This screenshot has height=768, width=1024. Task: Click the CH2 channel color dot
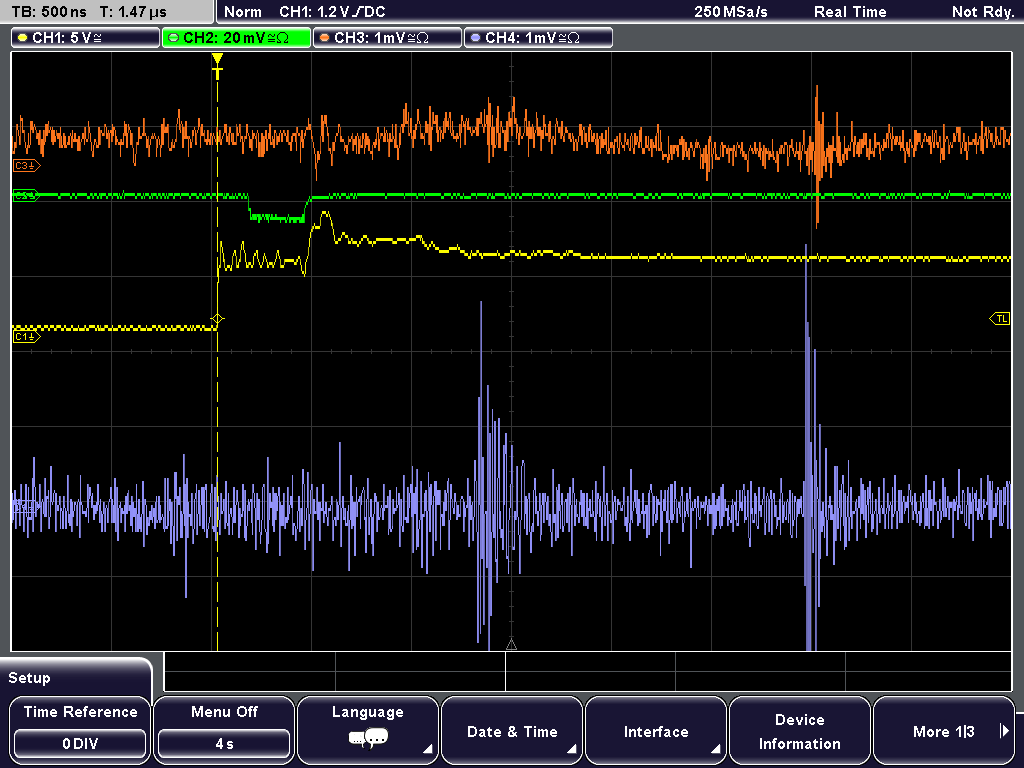[x=173, y=38]
